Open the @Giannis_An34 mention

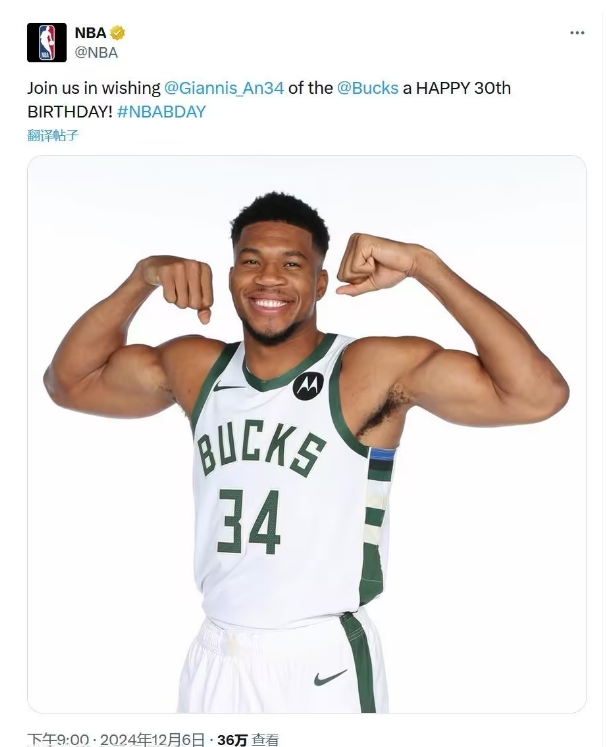(224, 88)
